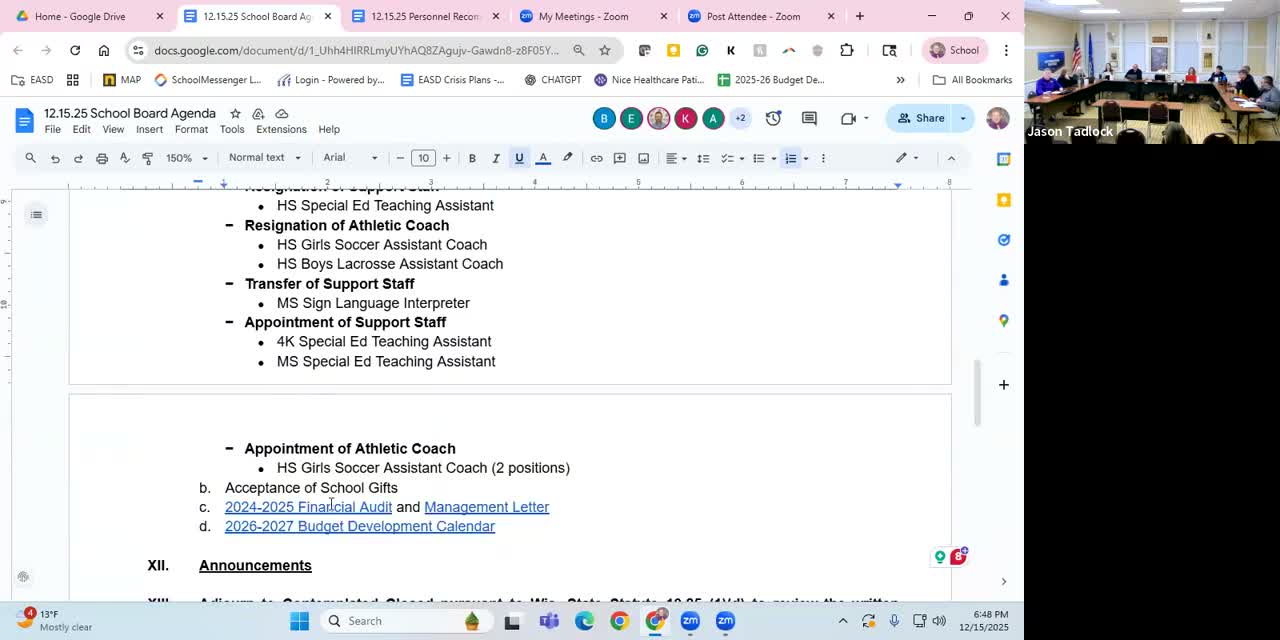Open the Management Letter link
This screenshot has width=1280, height=640.
point(486,507)
